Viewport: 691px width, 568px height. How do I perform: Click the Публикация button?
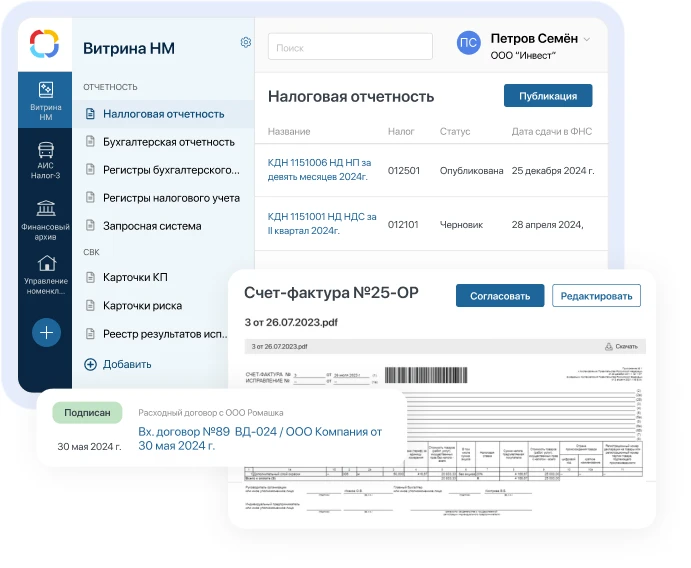point(547,96)
